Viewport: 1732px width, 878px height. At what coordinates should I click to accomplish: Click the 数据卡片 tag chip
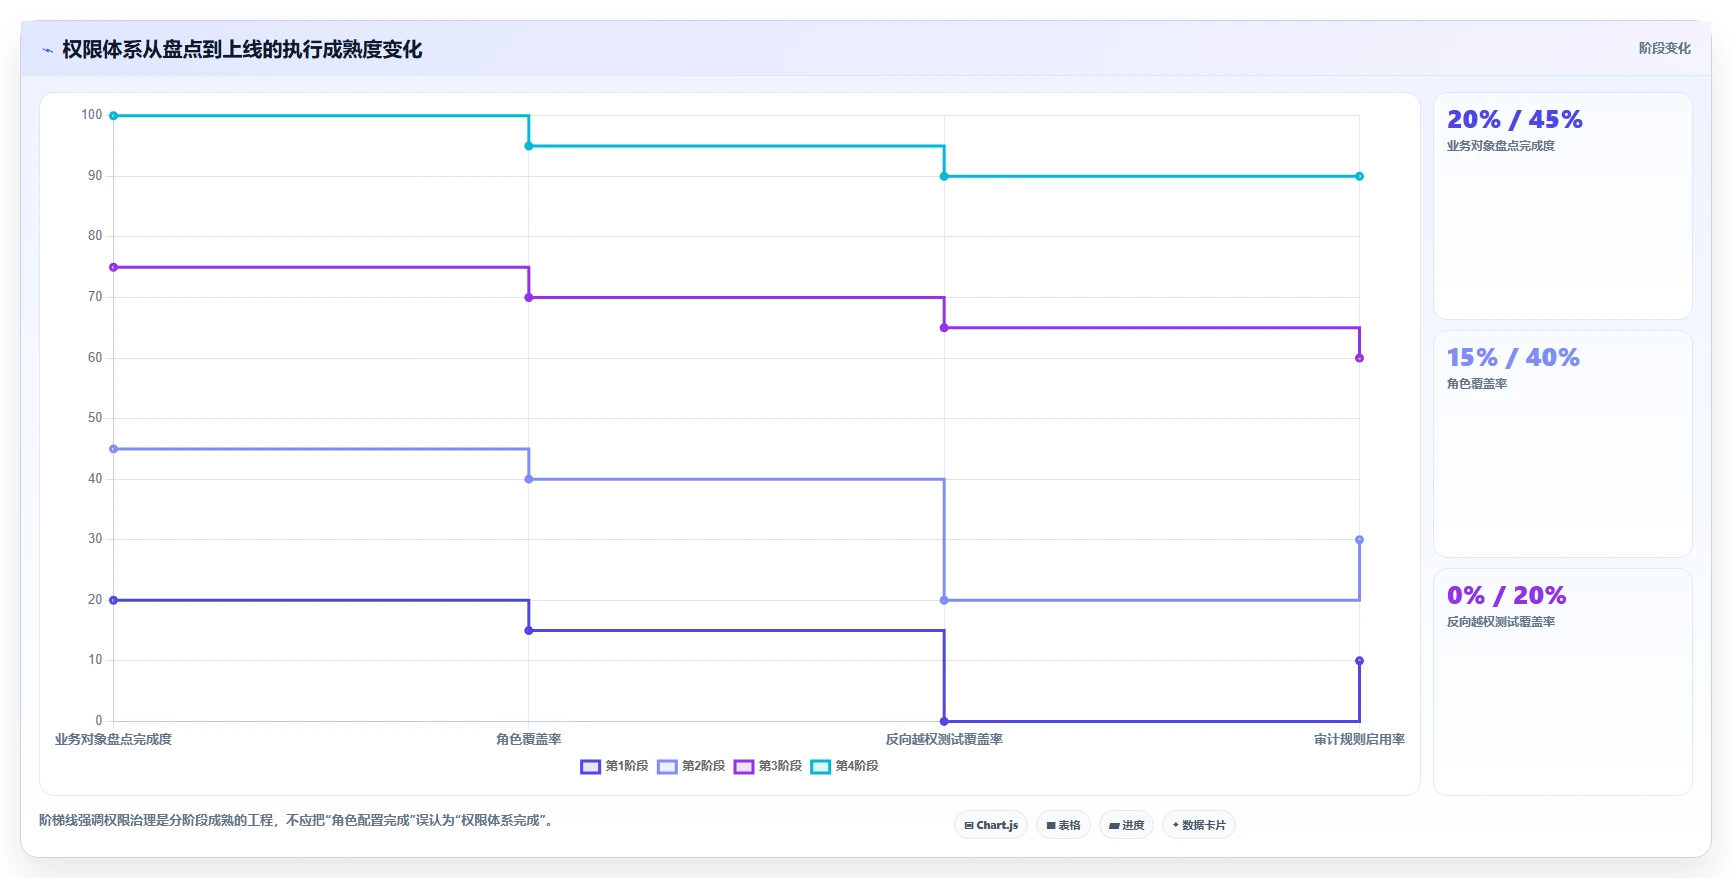point(1199,825)
